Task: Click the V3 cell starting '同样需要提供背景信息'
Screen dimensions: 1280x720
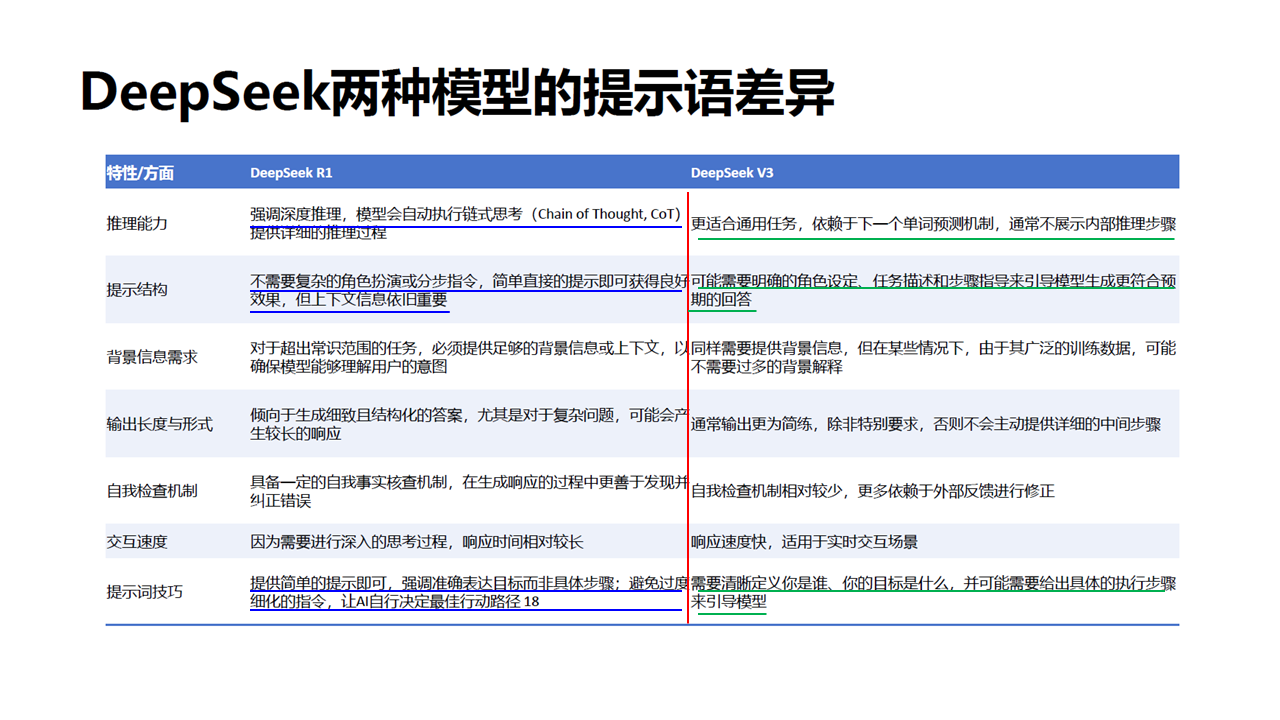Action: [x=933, y=357]
